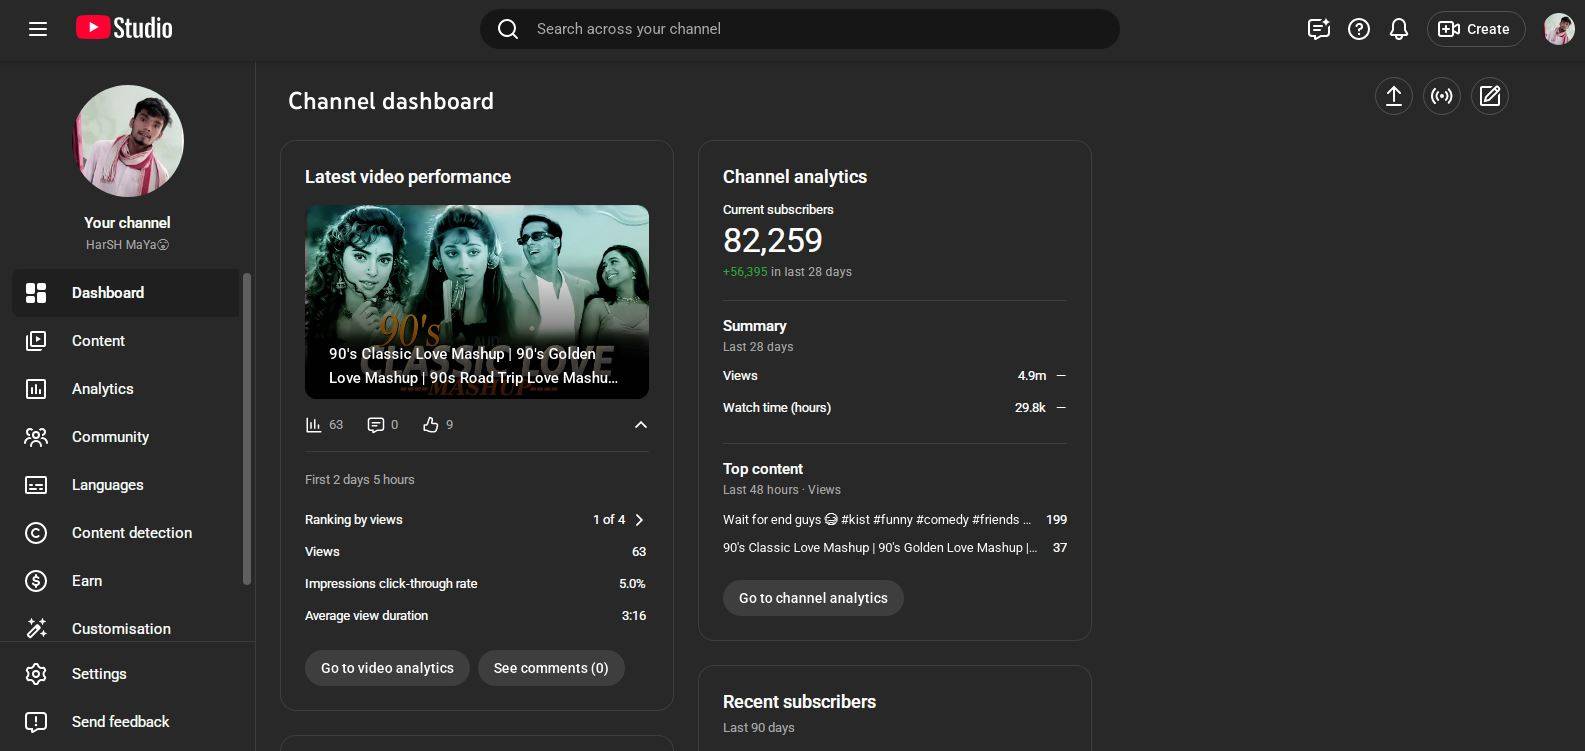Open the send feedback icon in header
The image size is (1585, 751).
1318,29
